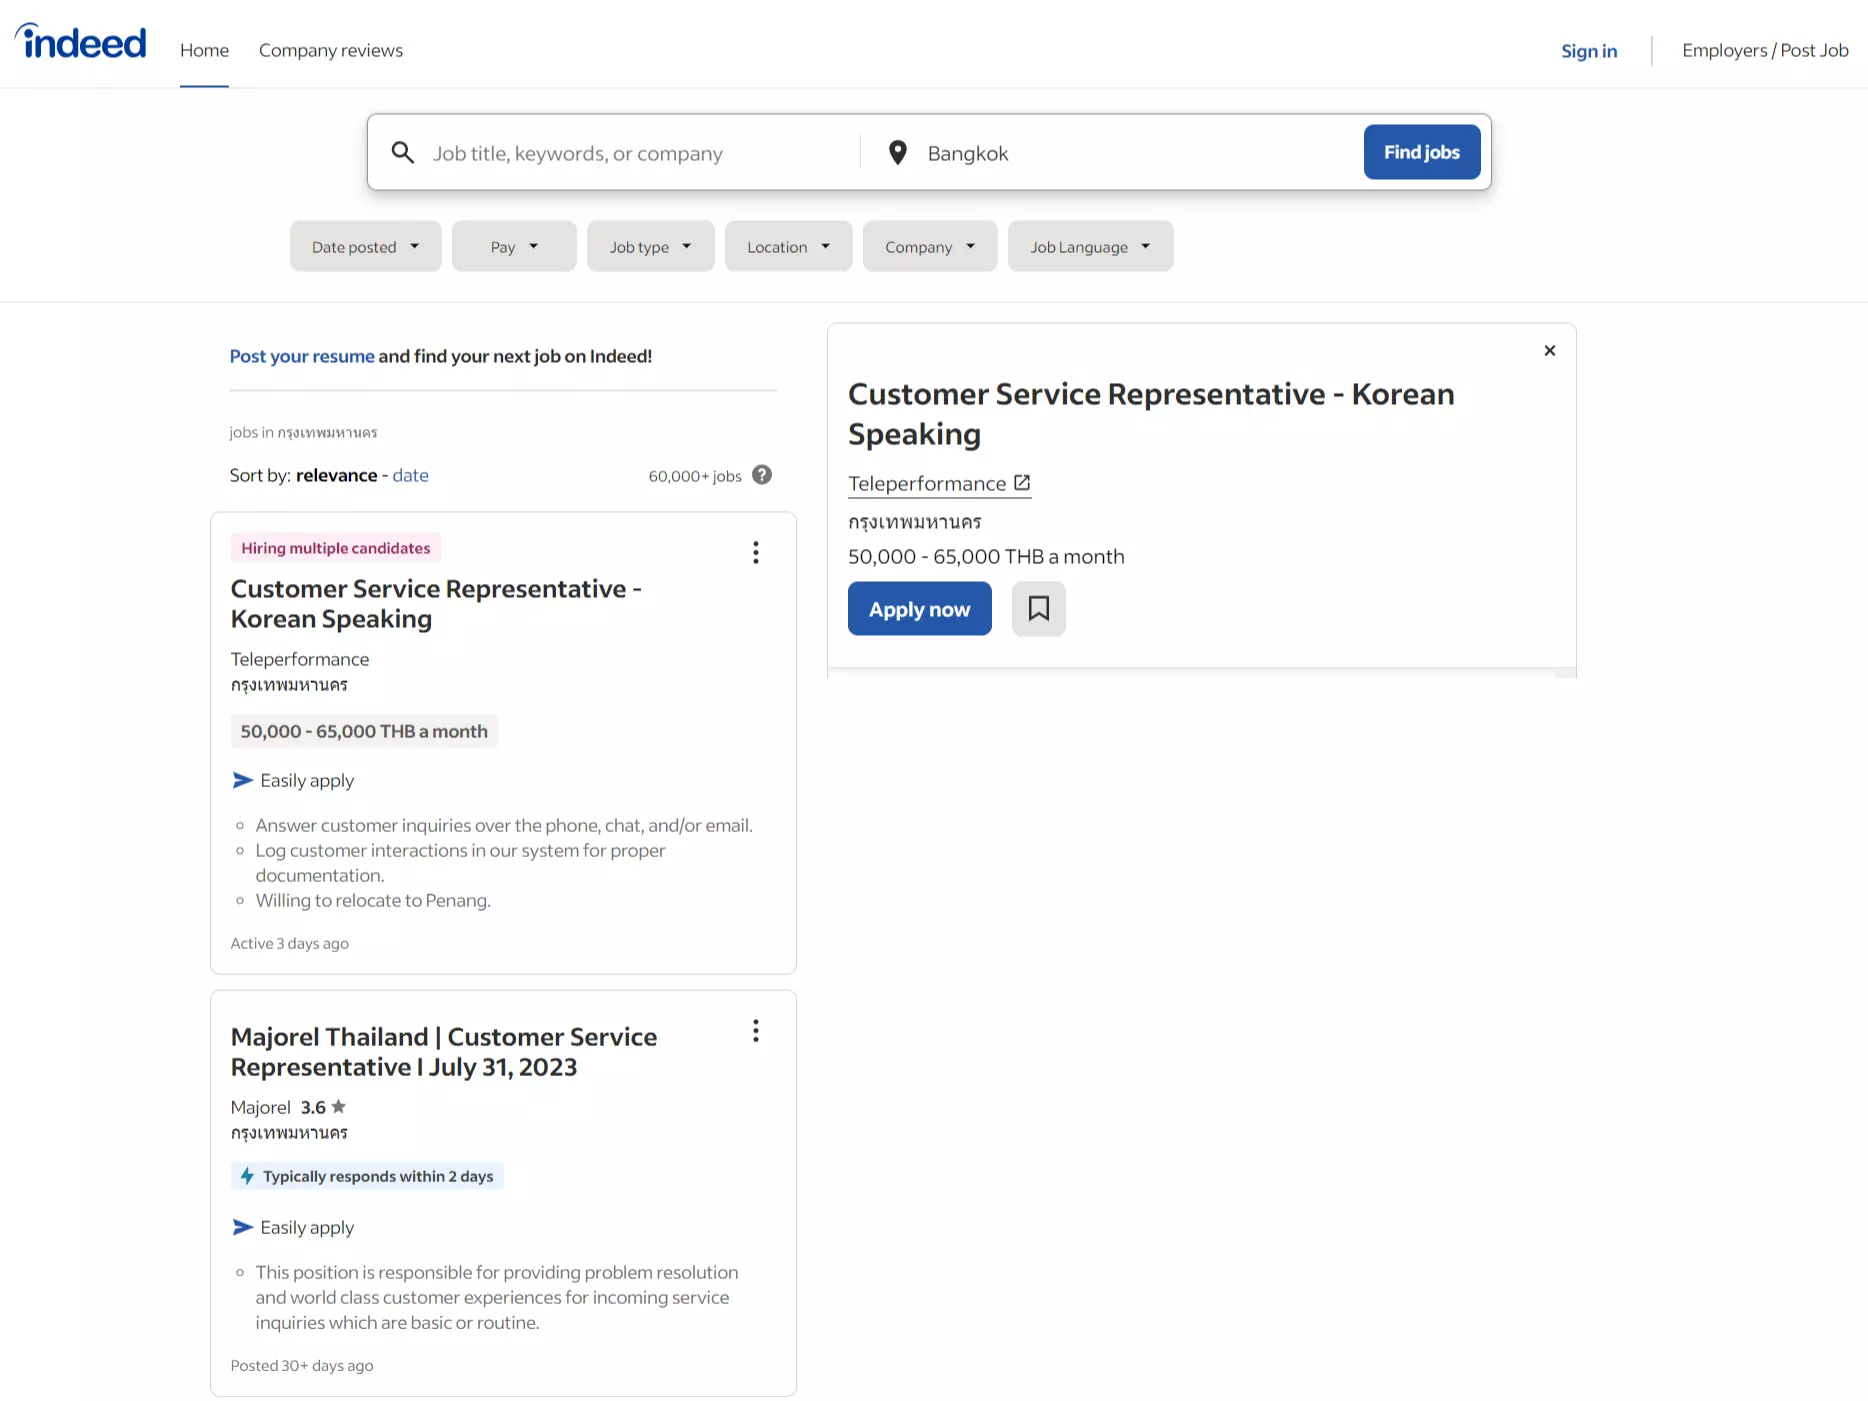Click 'This position is responsible' summary bullet
The width and height of the screenshot is (1868, 1401).
(x=497, y=1297)
